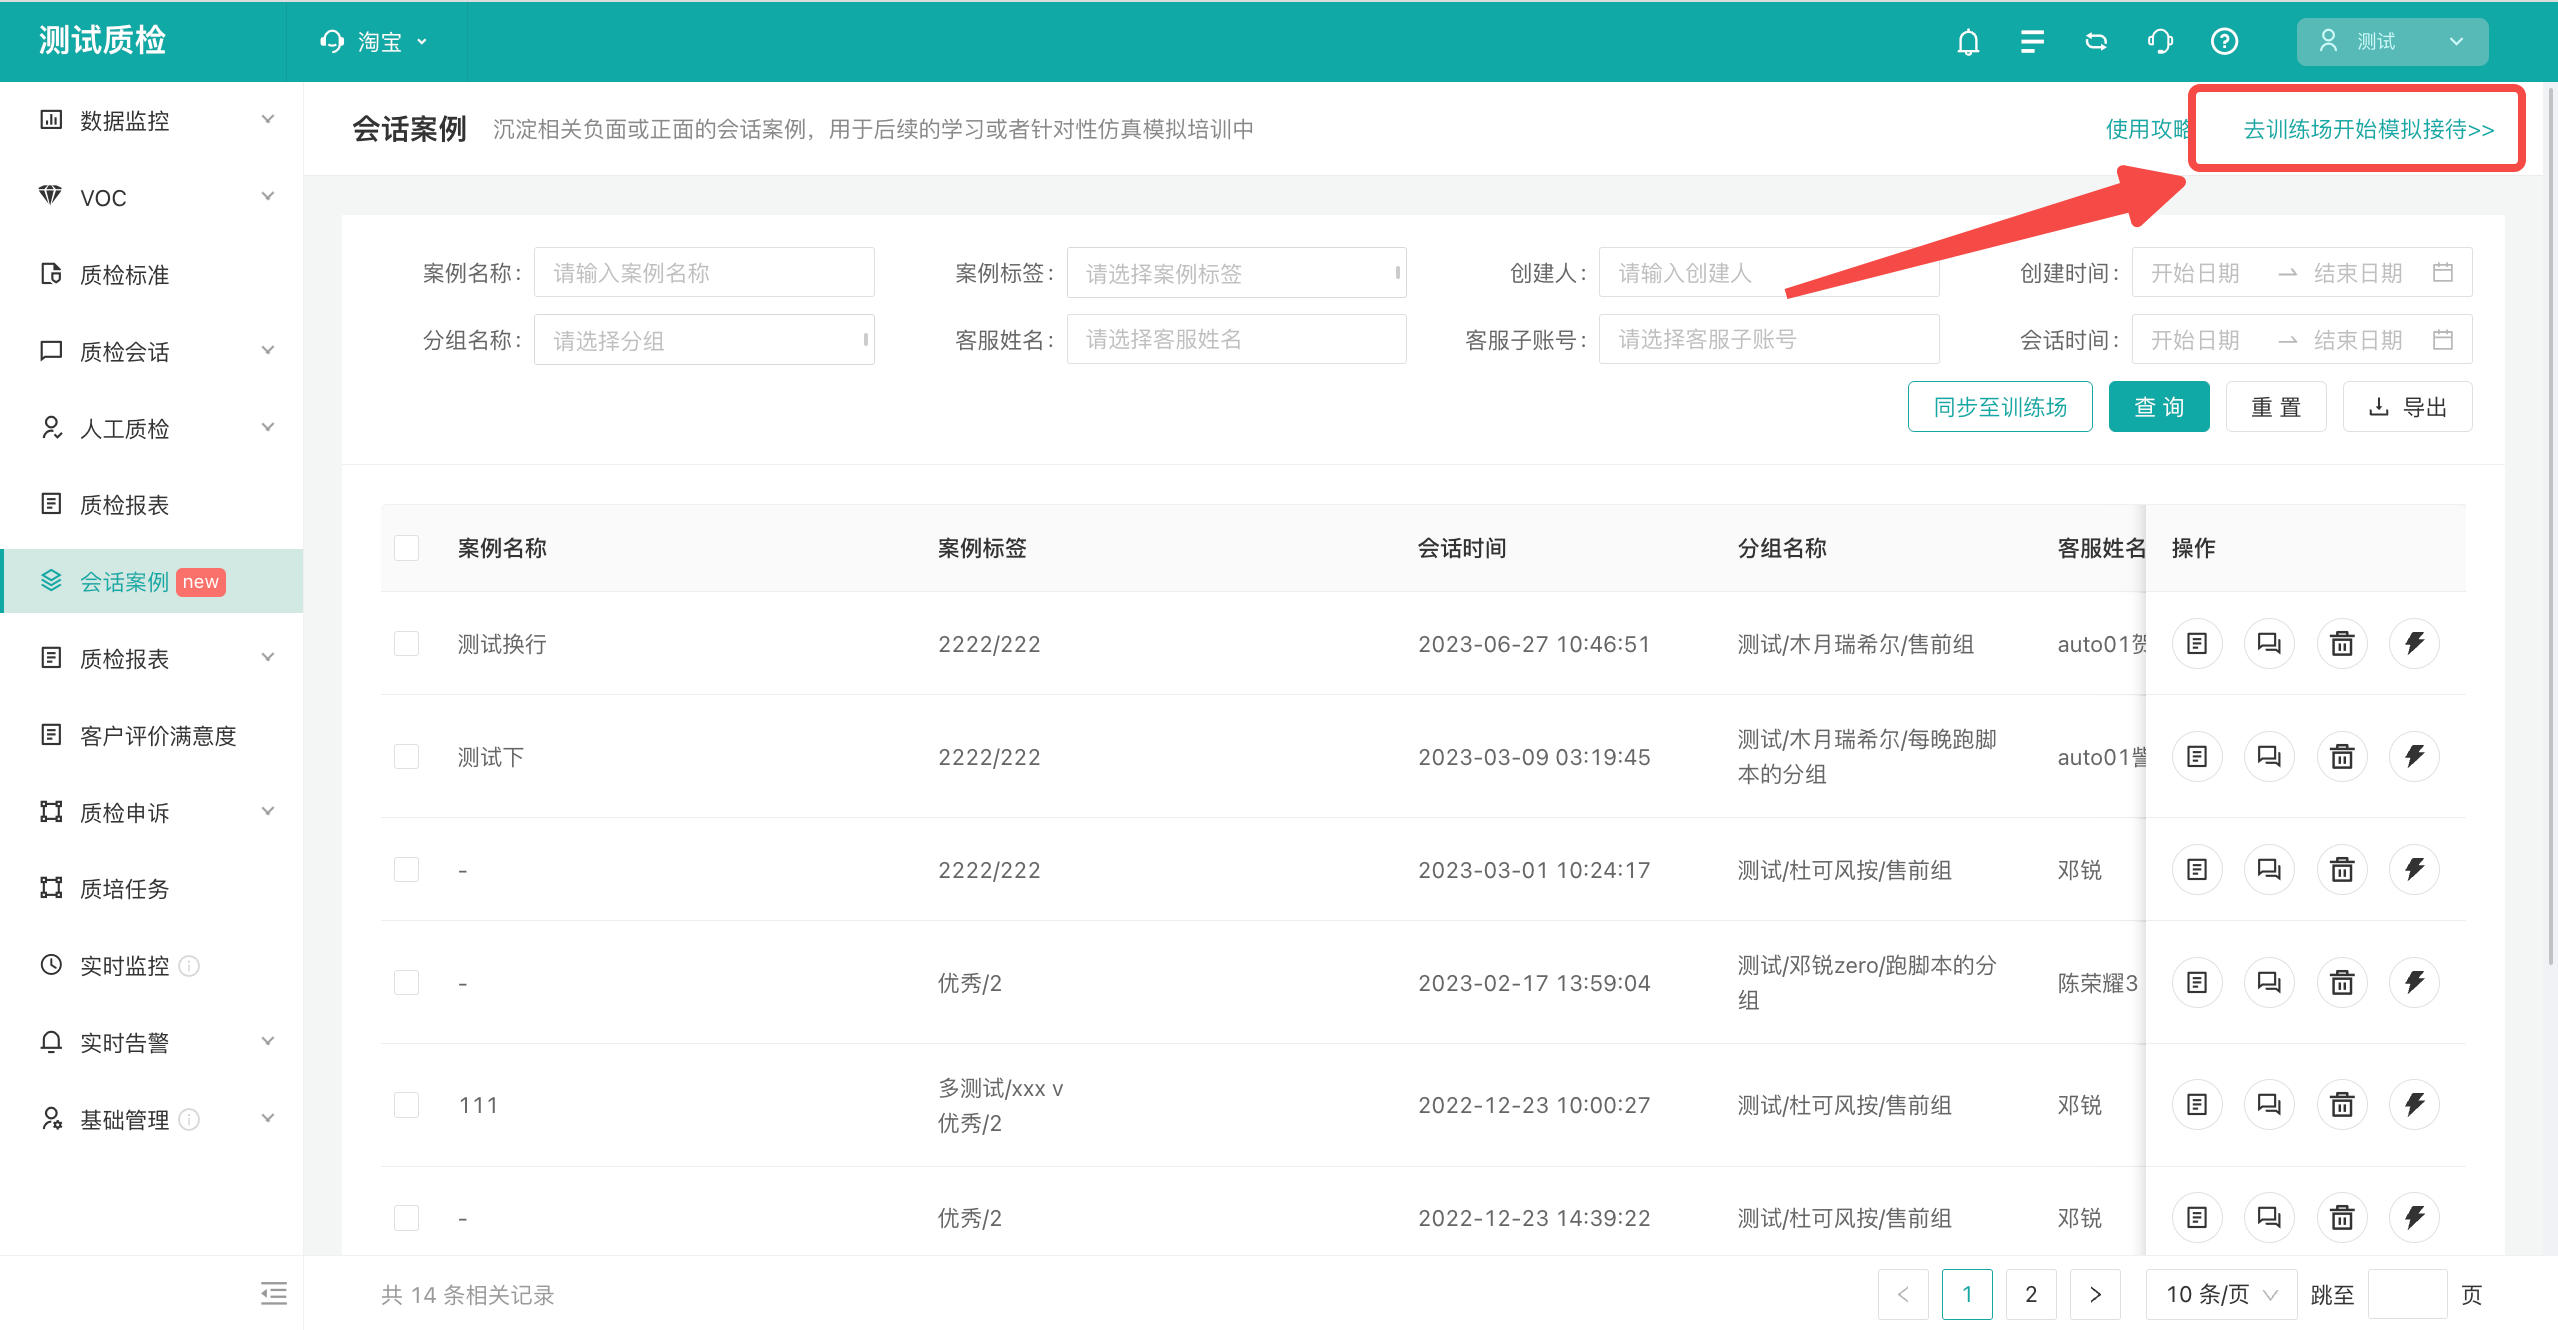Go to page 2 in pagination
Image resolution: width=2558 pixels, height=1330 pixels.
2031,1294
